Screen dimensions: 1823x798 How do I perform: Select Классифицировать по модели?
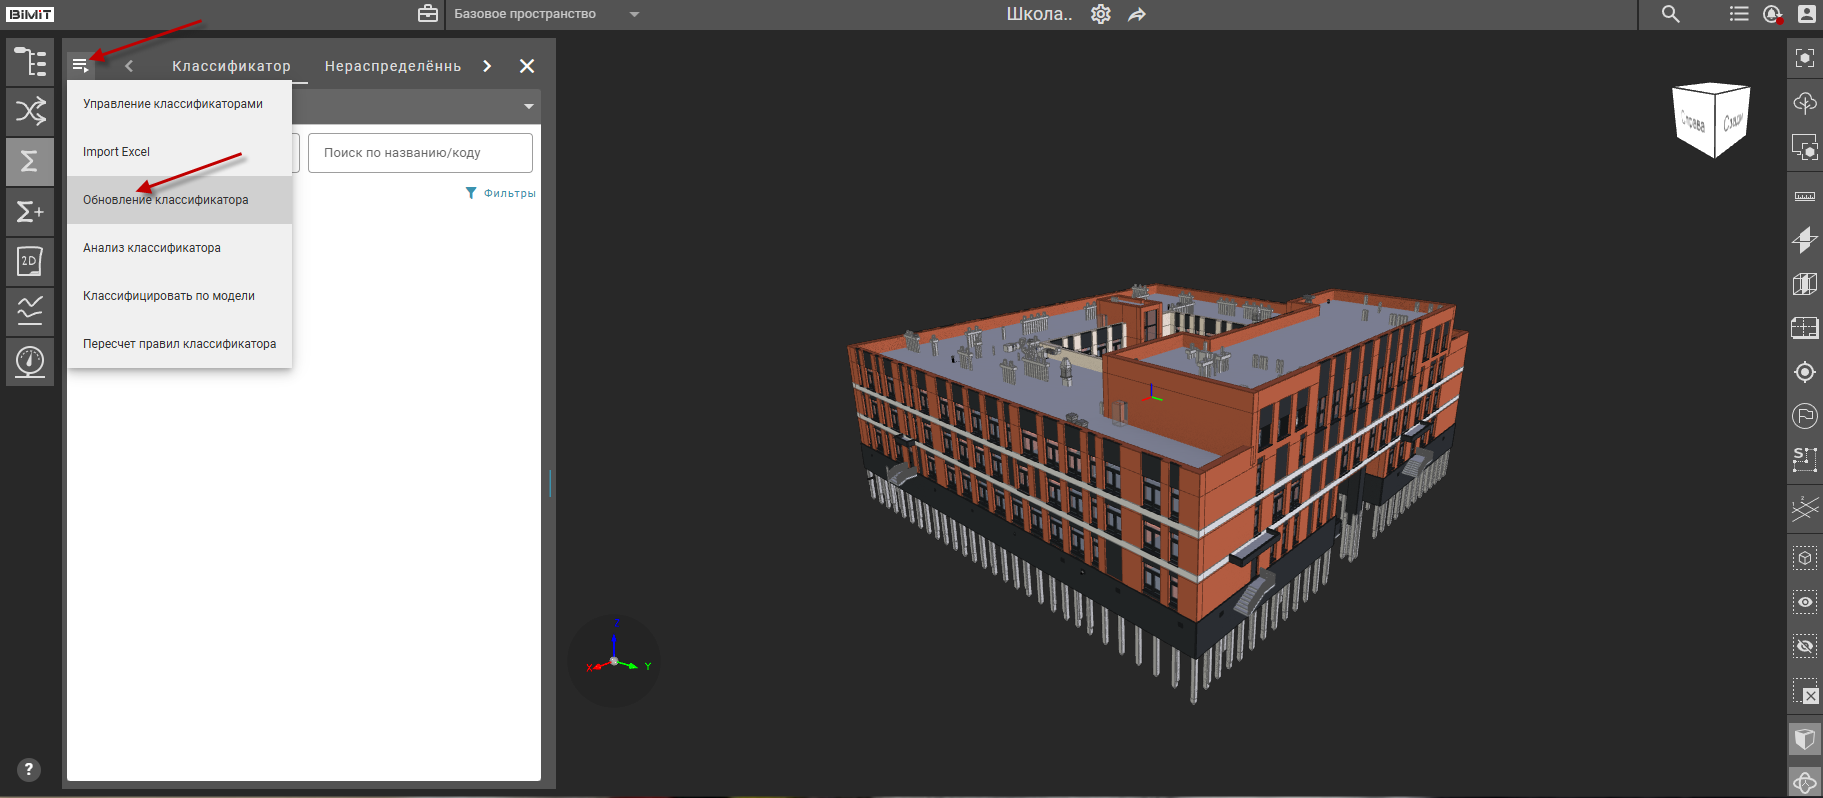pyautogui.click(x=179, y=296)
